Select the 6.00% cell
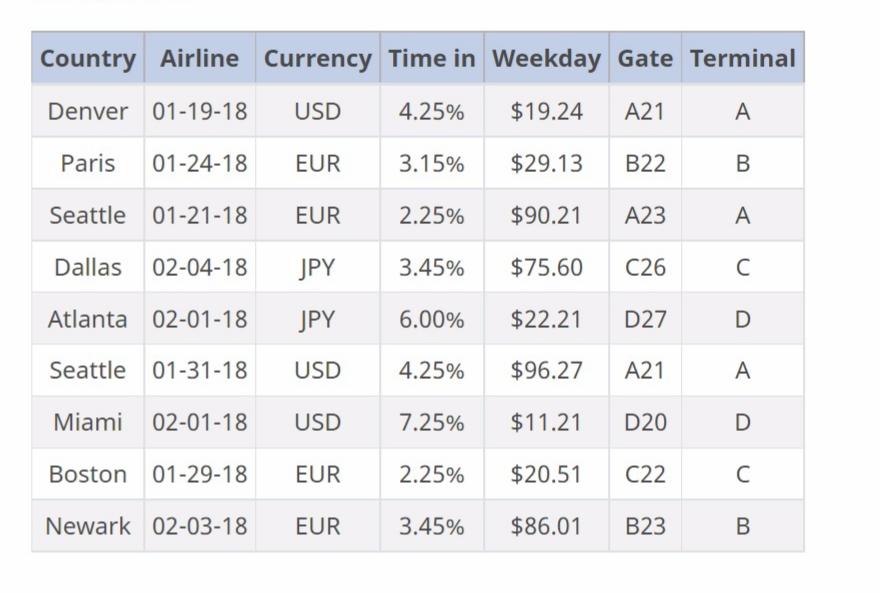The width and height of the screenshot is (880, 594). point(431,319)
